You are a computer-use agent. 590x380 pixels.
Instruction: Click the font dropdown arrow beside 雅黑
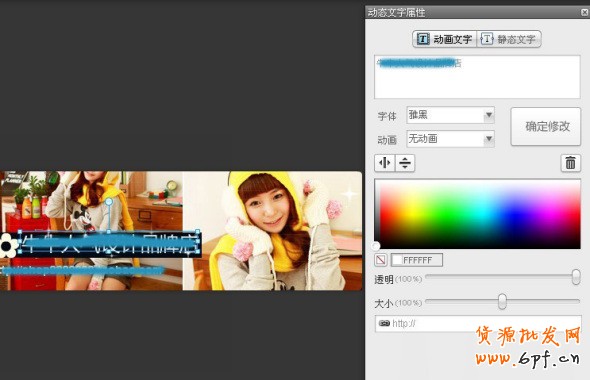tap(488, 115)
